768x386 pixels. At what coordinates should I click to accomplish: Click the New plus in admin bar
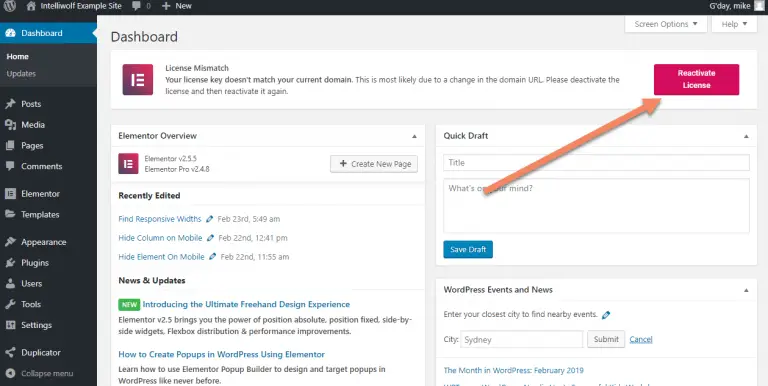pyautogui.click(x=176, y=6)
